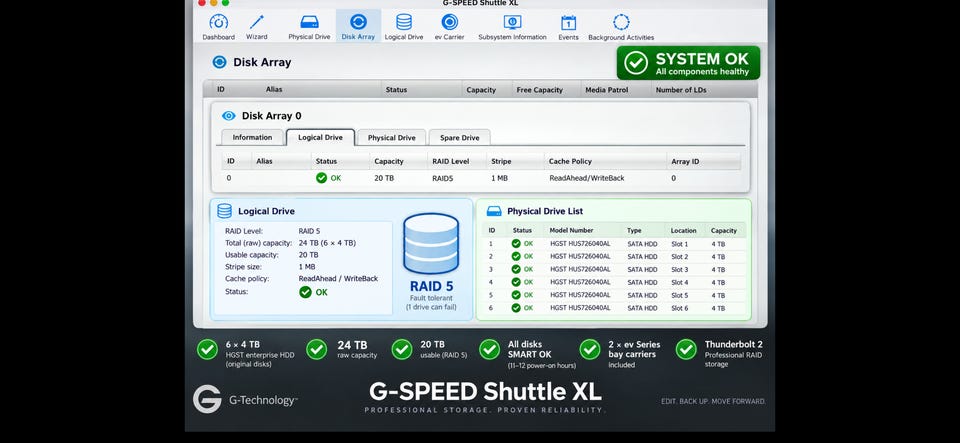960x443 pixels.
Task: Click the OK status icon for Slot 4 drive
Action: point(516,282)
